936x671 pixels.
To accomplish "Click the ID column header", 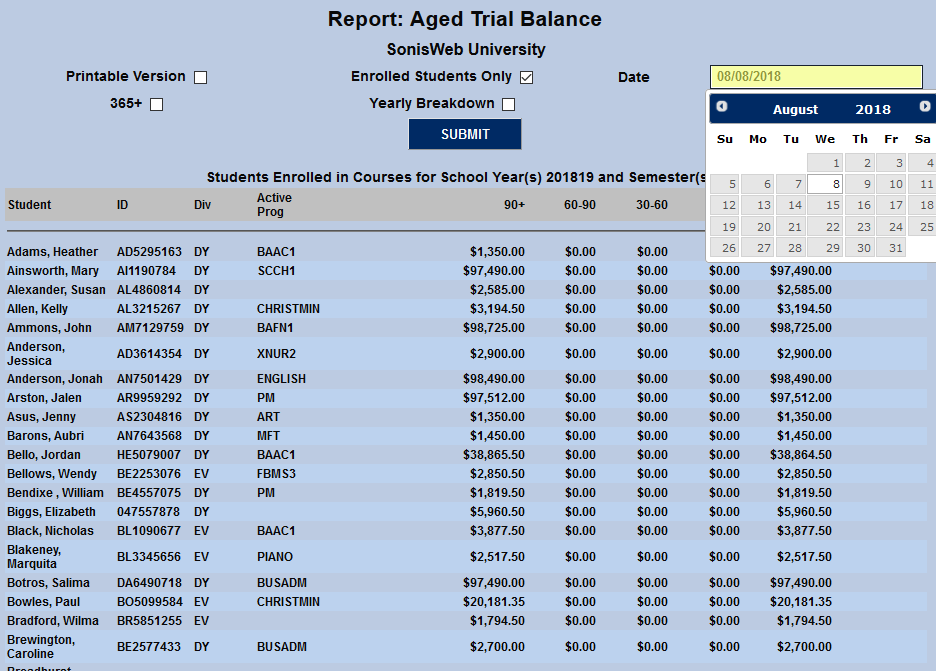I will point(122,204).
